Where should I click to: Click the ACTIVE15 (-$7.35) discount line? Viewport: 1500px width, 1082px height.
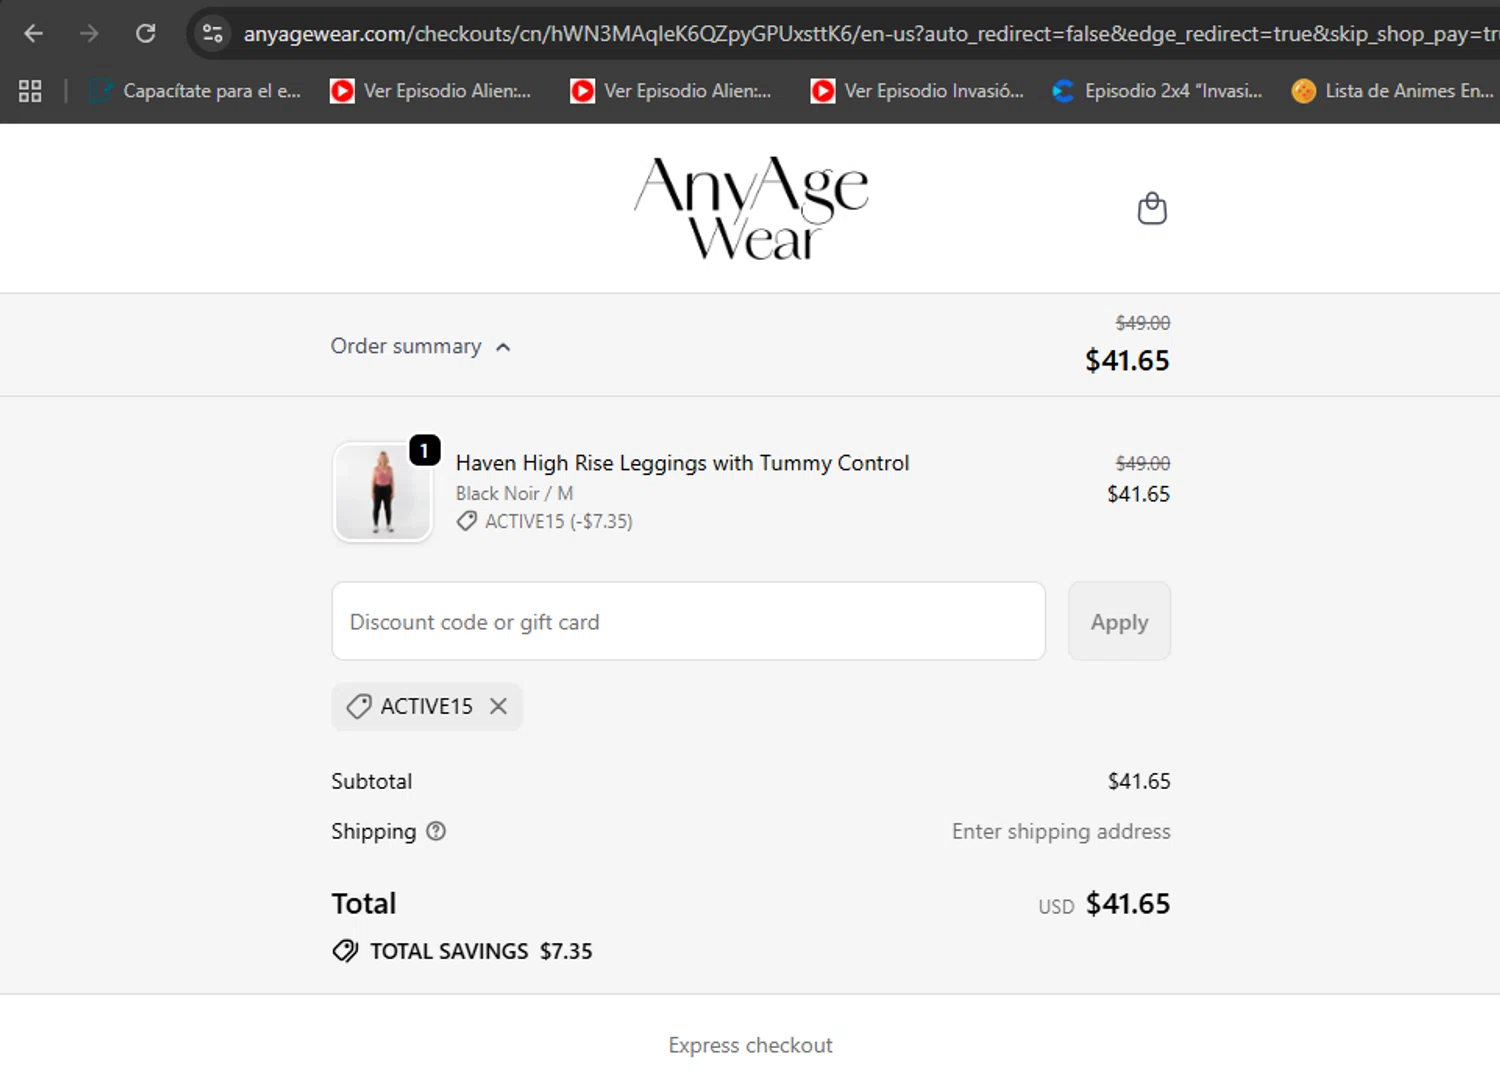click(x=545, y=521)
